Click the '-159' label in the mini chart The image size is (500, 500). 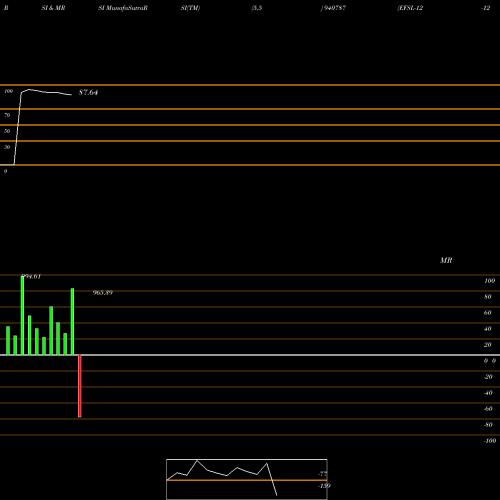[x=324, y=486]
